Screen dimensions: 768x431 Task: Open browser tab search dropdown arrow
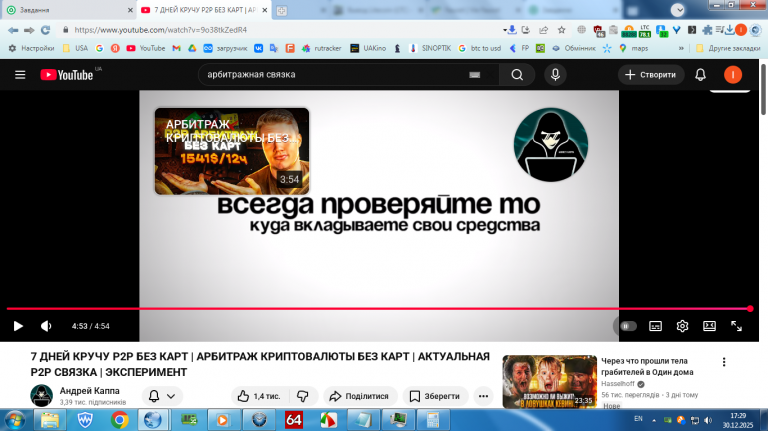(x=678, y=9)
